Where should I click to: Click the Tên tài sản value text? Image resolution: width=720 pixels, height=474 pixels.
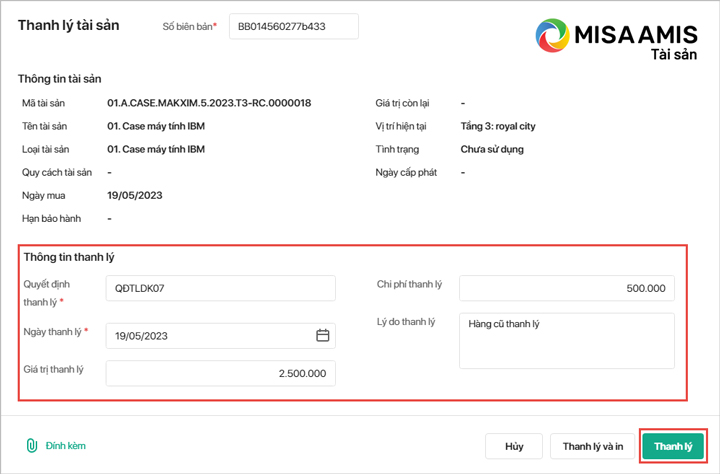pyautogui.click(x=156, y=126)
